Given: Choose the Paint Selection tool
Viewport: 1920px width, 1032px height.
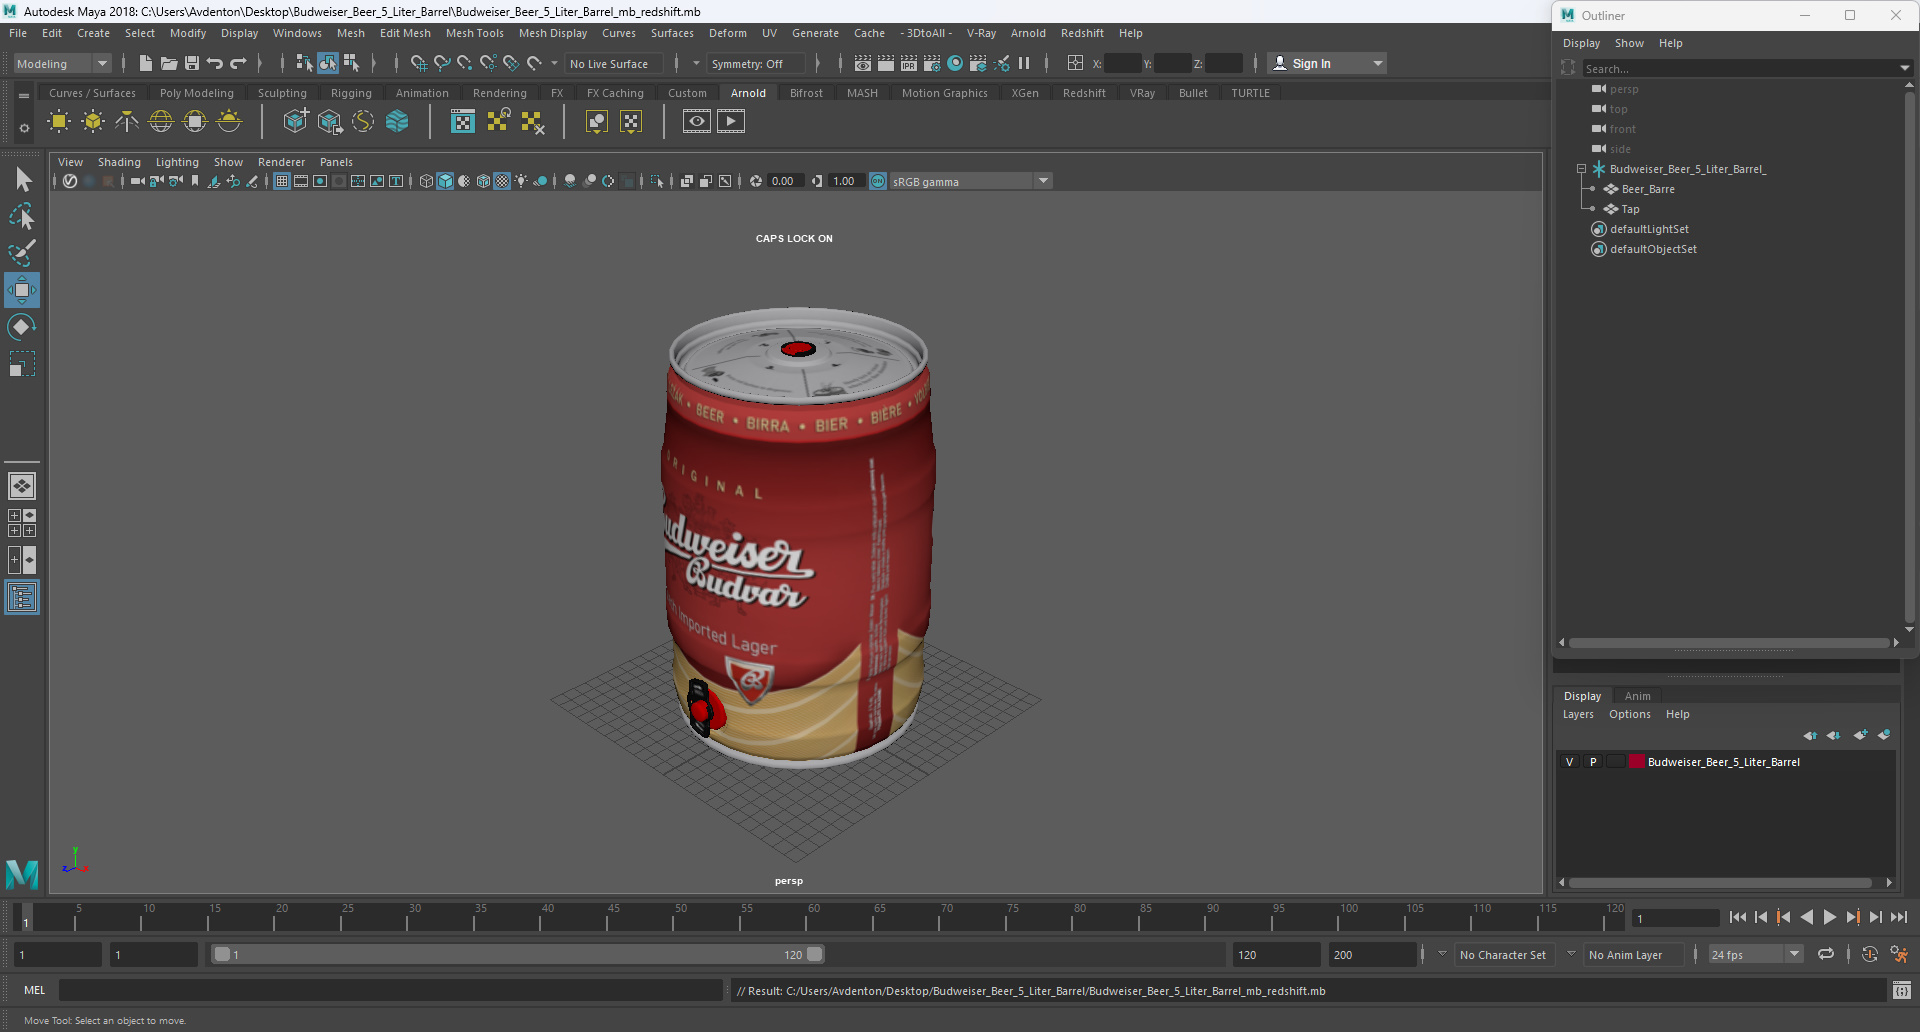Looking at the screenshot, I should pyautogui.click(x=22, y=253).
